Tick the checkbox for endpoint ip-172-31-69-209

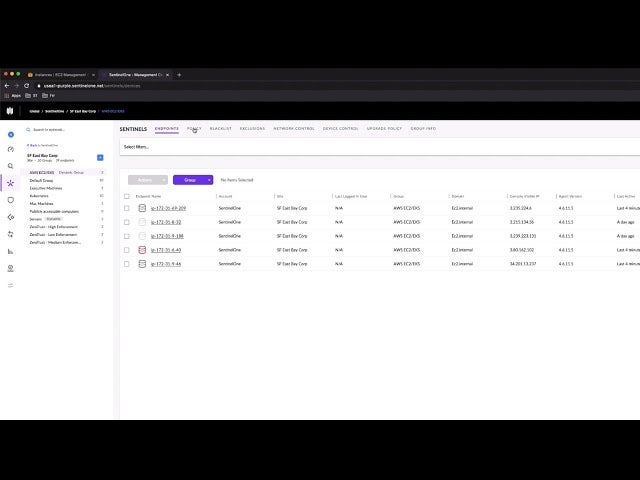tap(127, 208)
